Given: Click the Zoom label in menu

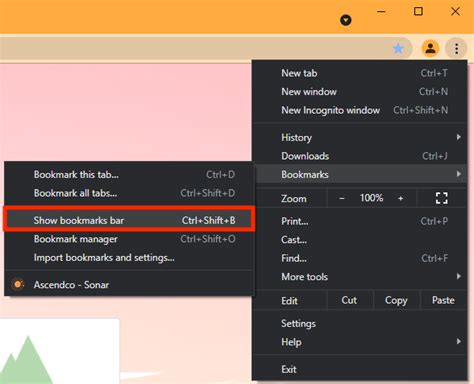Looking at the screenshot, I should (x=294, y=199).
